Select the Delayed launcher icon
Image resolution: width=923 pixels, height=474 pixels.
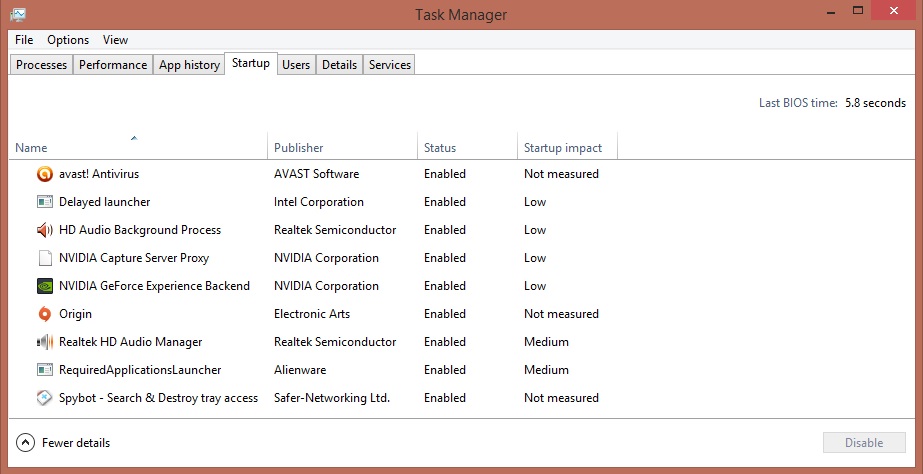click(x=45, y=202)
